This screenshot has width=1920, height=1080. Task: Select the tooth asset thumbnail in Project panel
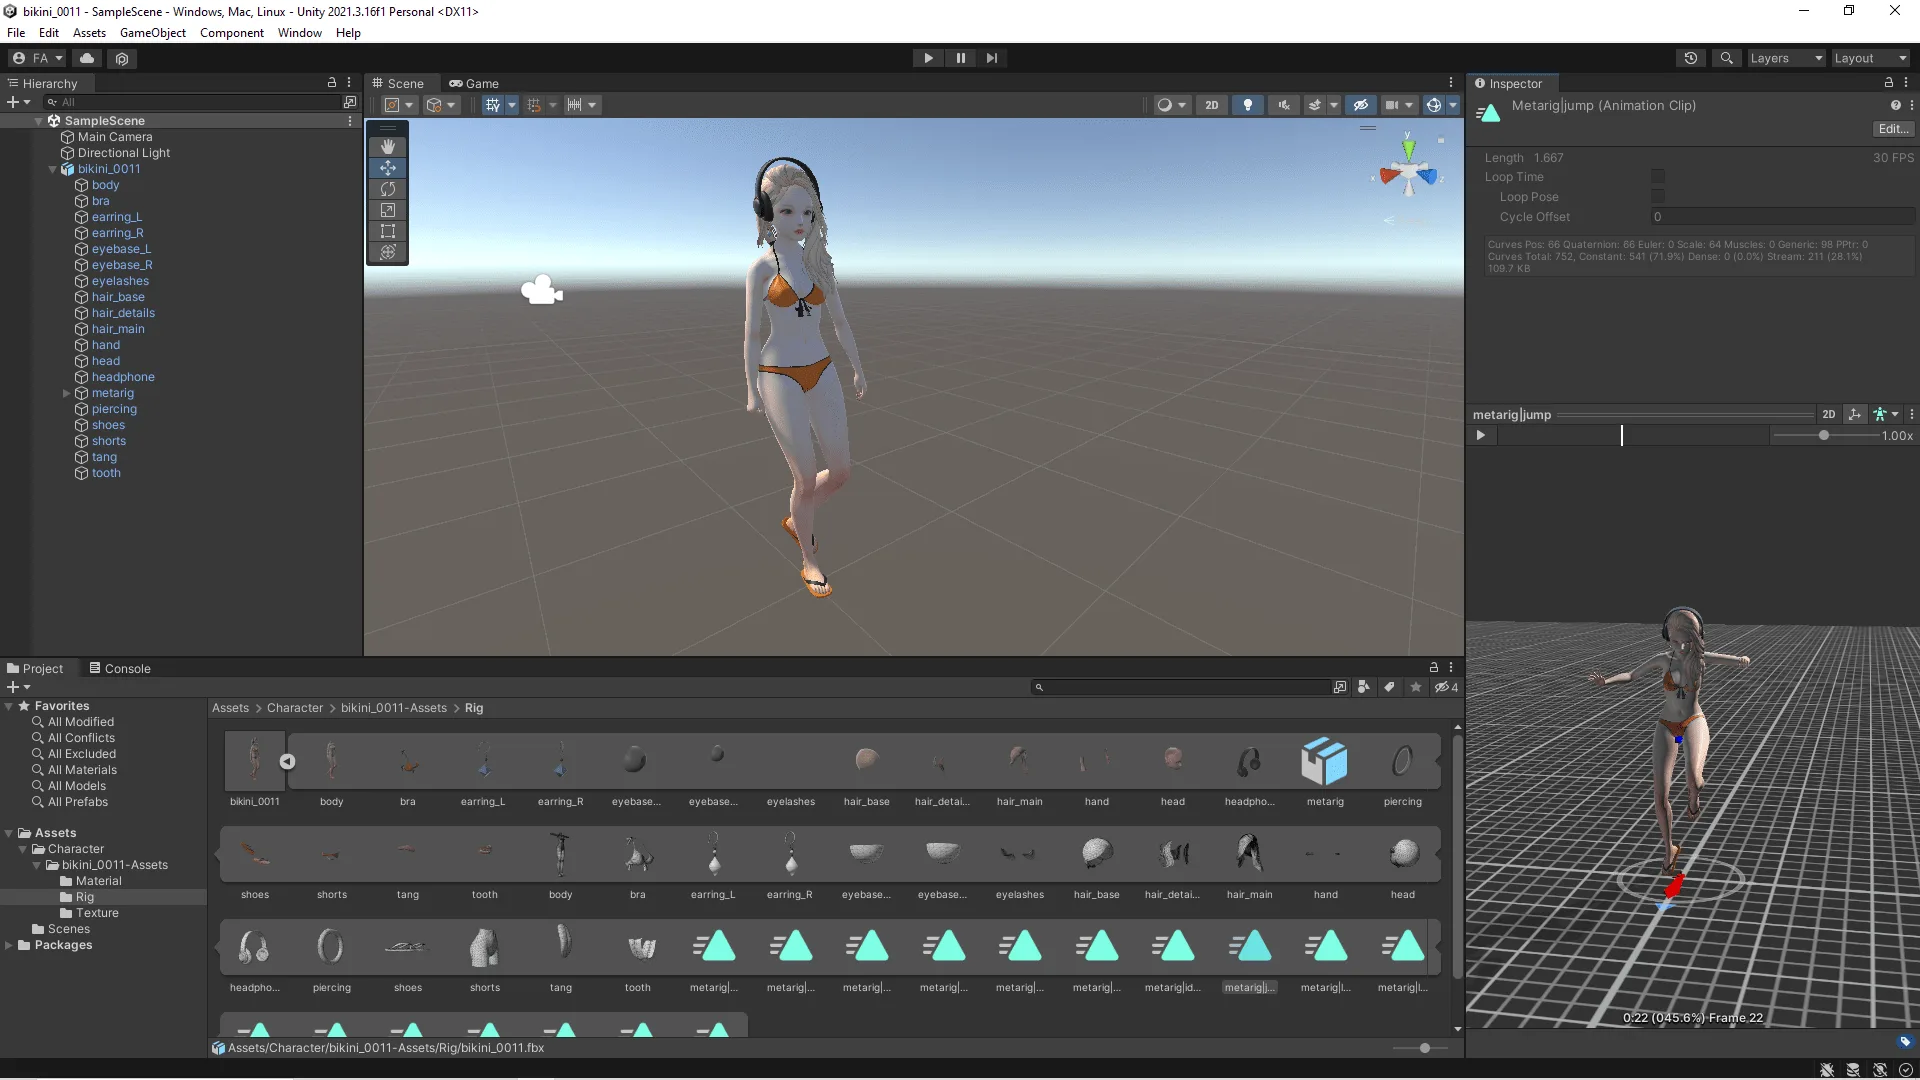point(485,855)
